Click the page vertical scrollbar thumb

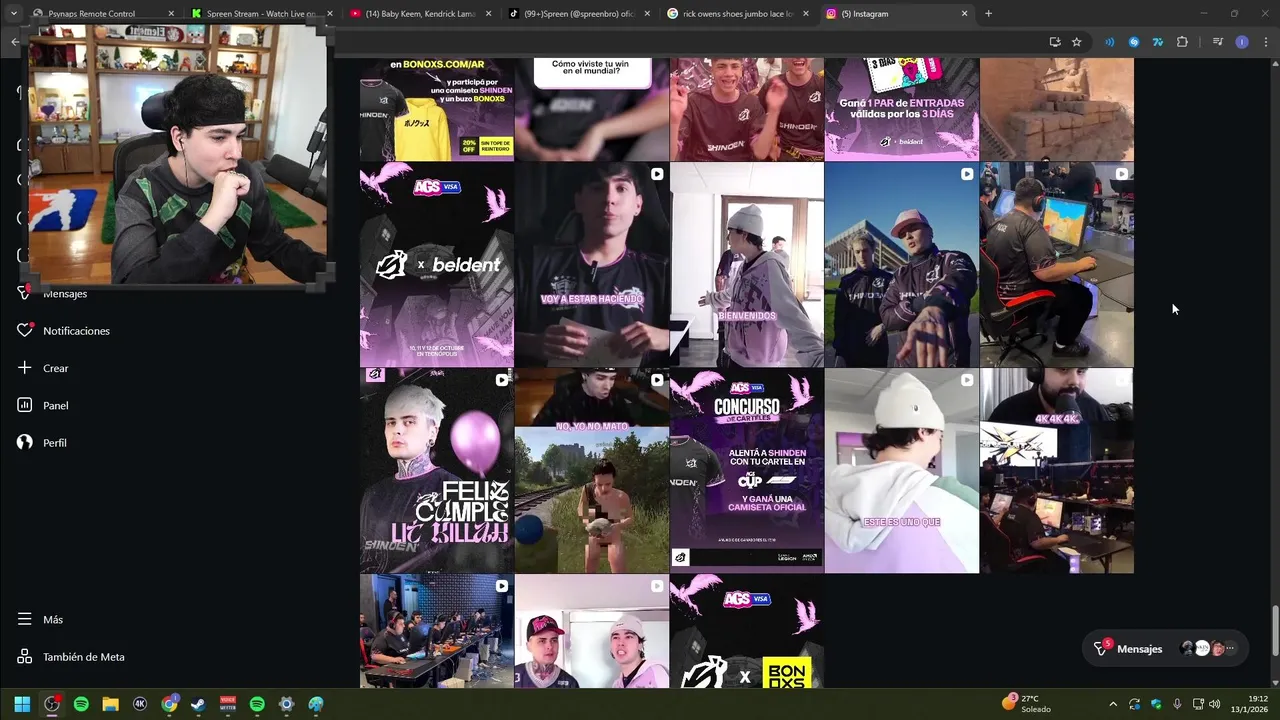1275,631
